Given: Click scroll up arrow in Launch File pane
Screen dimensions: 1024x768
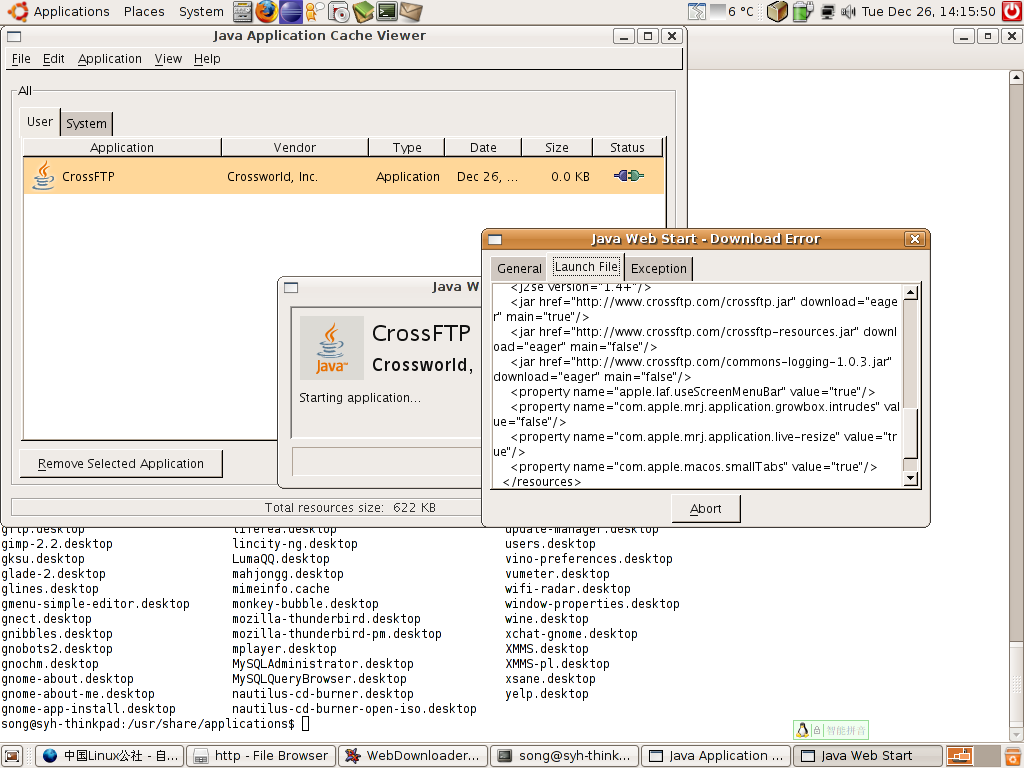Looking at the screenshot, I should [x=910, y=292].
